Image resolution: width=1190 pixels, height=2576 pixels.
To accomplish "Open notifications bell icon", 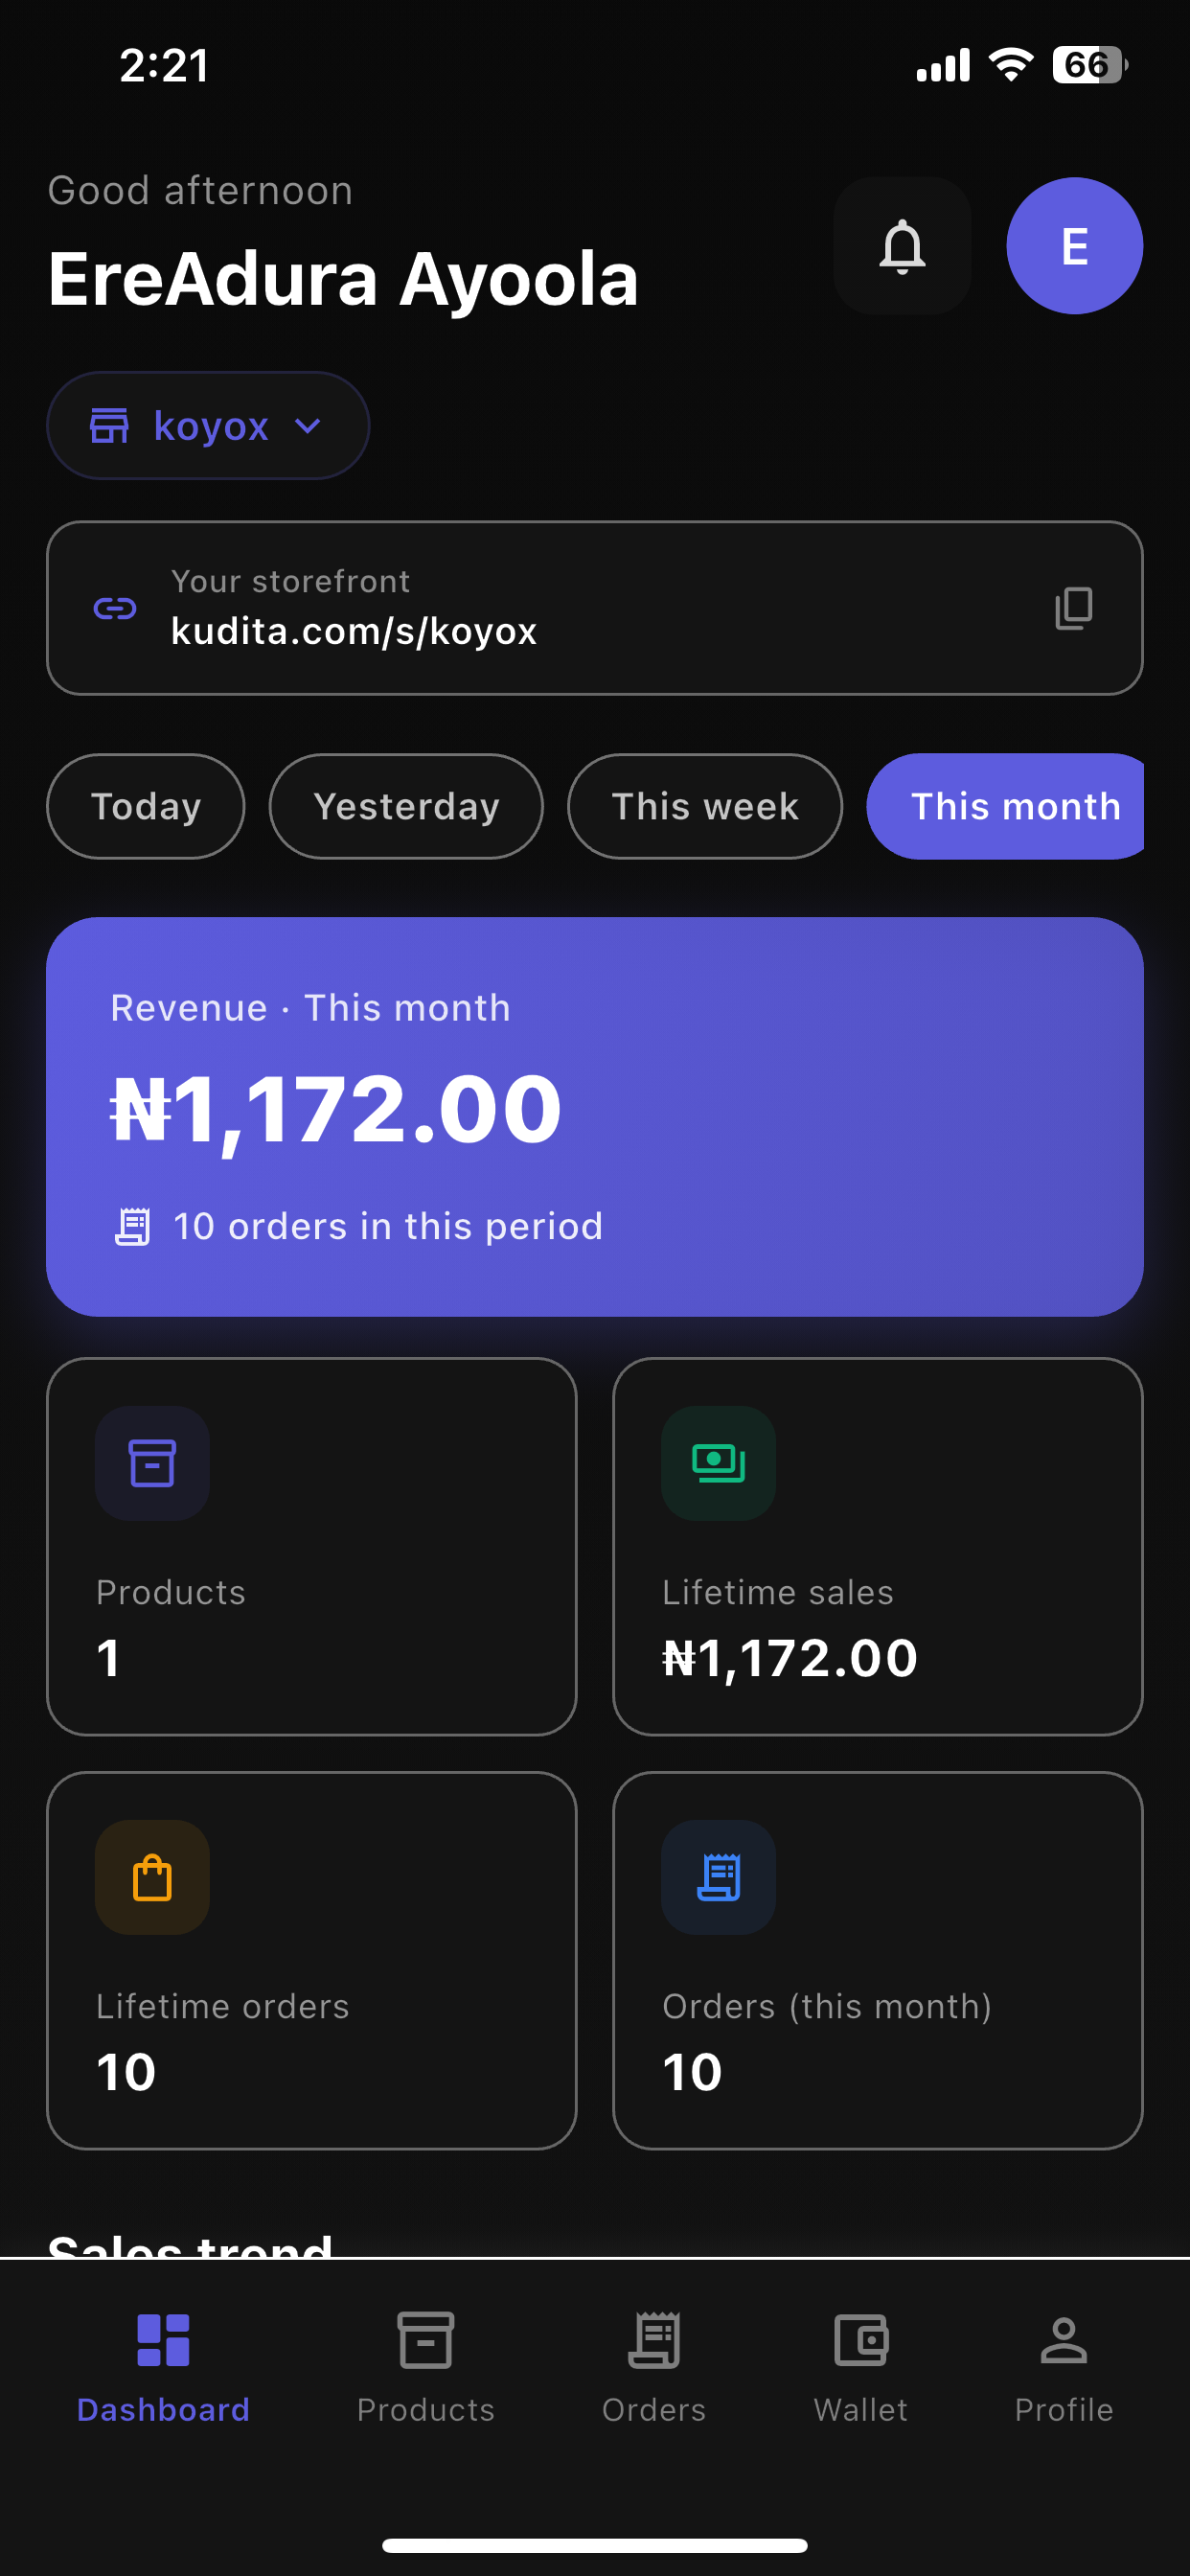I will [902, 246].
